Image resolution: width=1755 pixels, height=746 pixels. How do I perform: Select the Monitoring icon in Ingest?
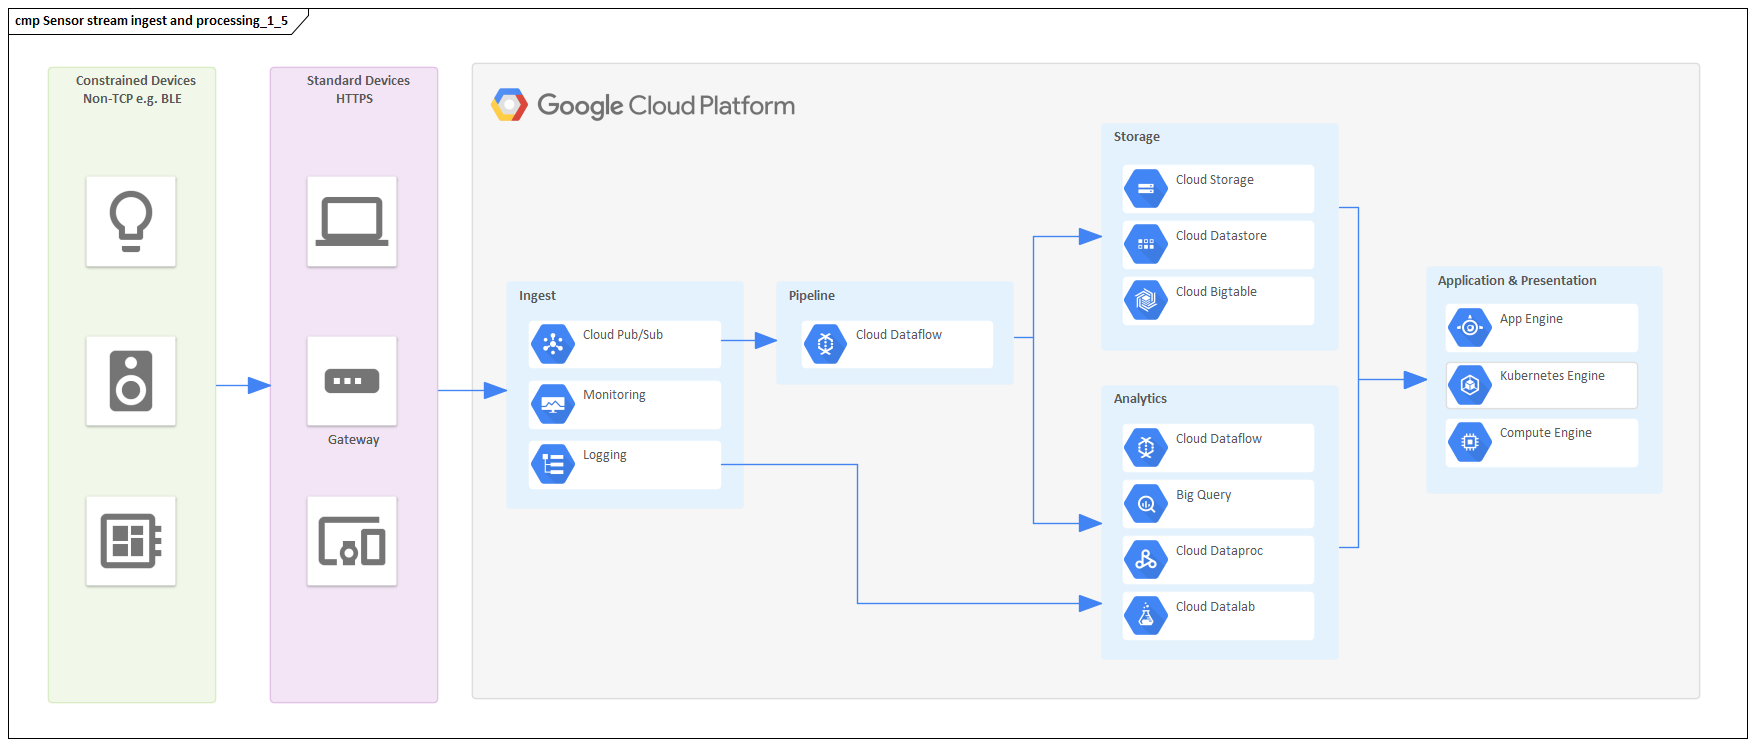(552, 404)
